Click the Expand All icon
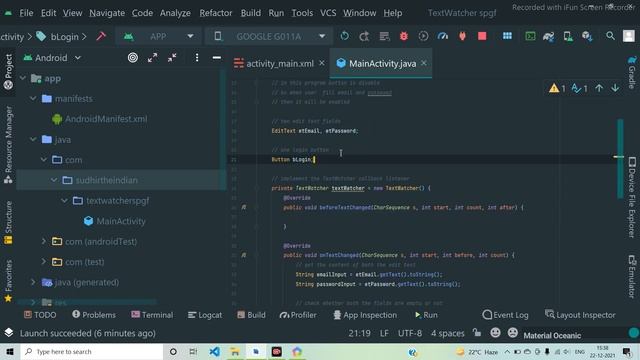 (x=153, y=58)
